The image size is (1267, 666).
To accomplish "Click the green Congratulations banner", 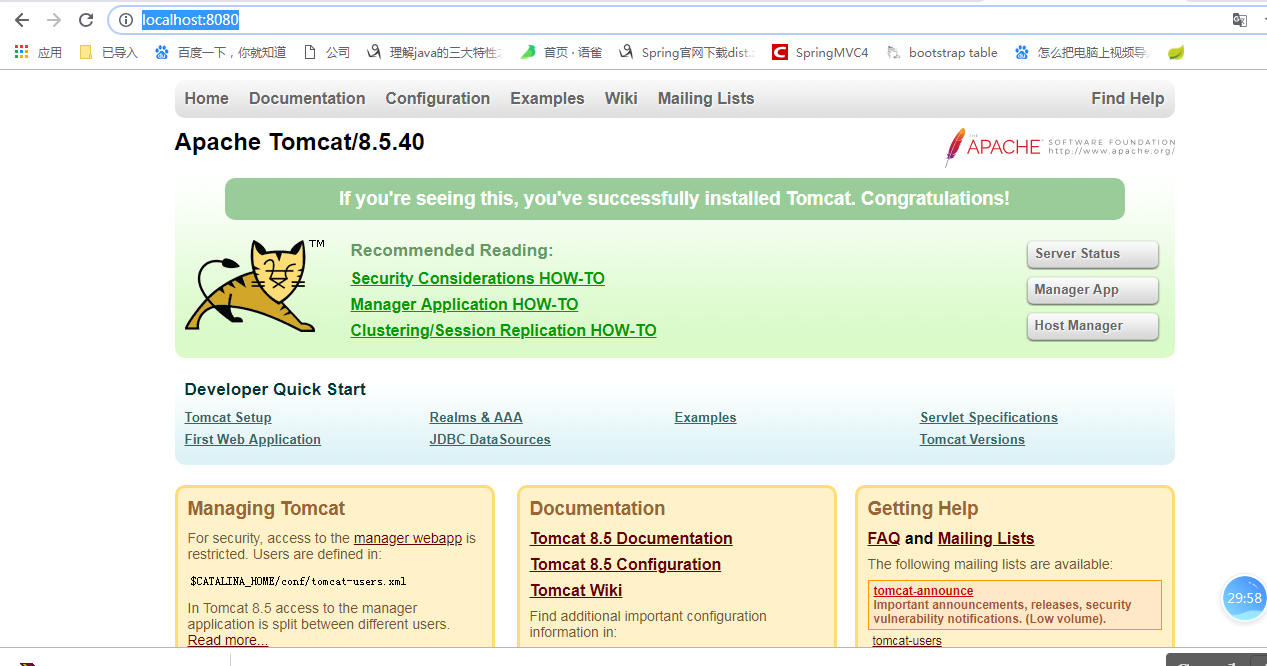I will point(675,199).
